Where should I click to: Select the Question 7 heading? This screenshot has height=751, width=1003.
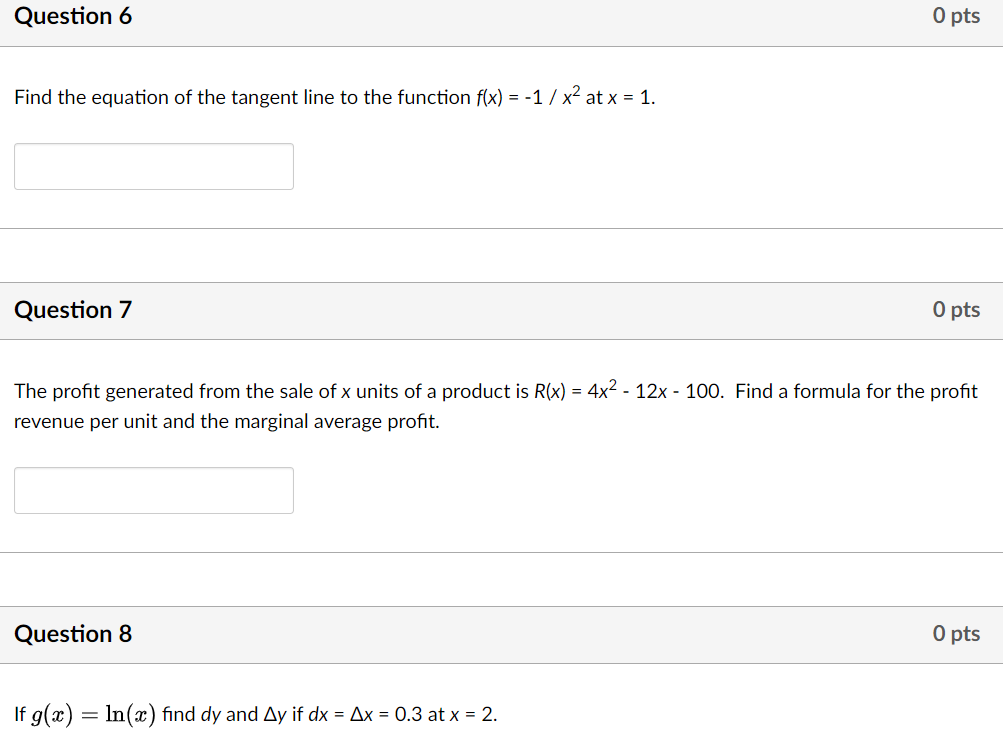coord(72,310)
